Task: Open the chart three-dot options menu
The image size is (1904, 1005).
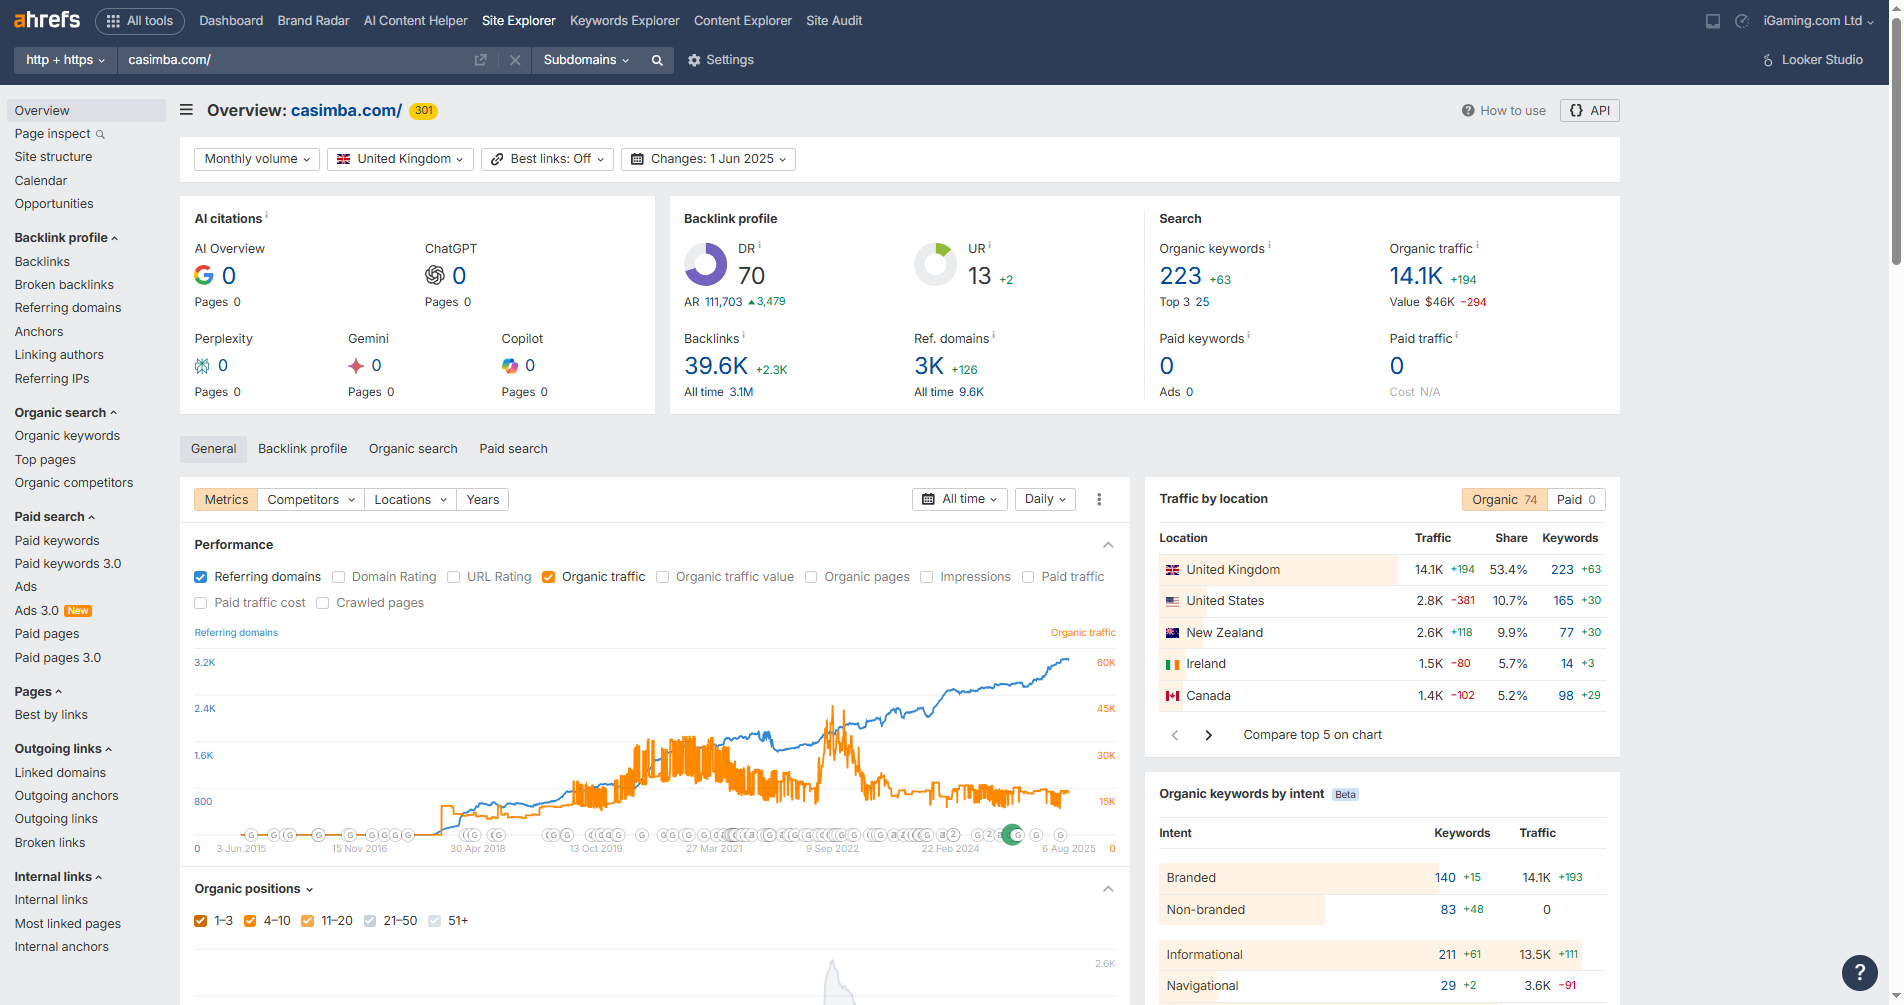Action: tap(1099, 500)
